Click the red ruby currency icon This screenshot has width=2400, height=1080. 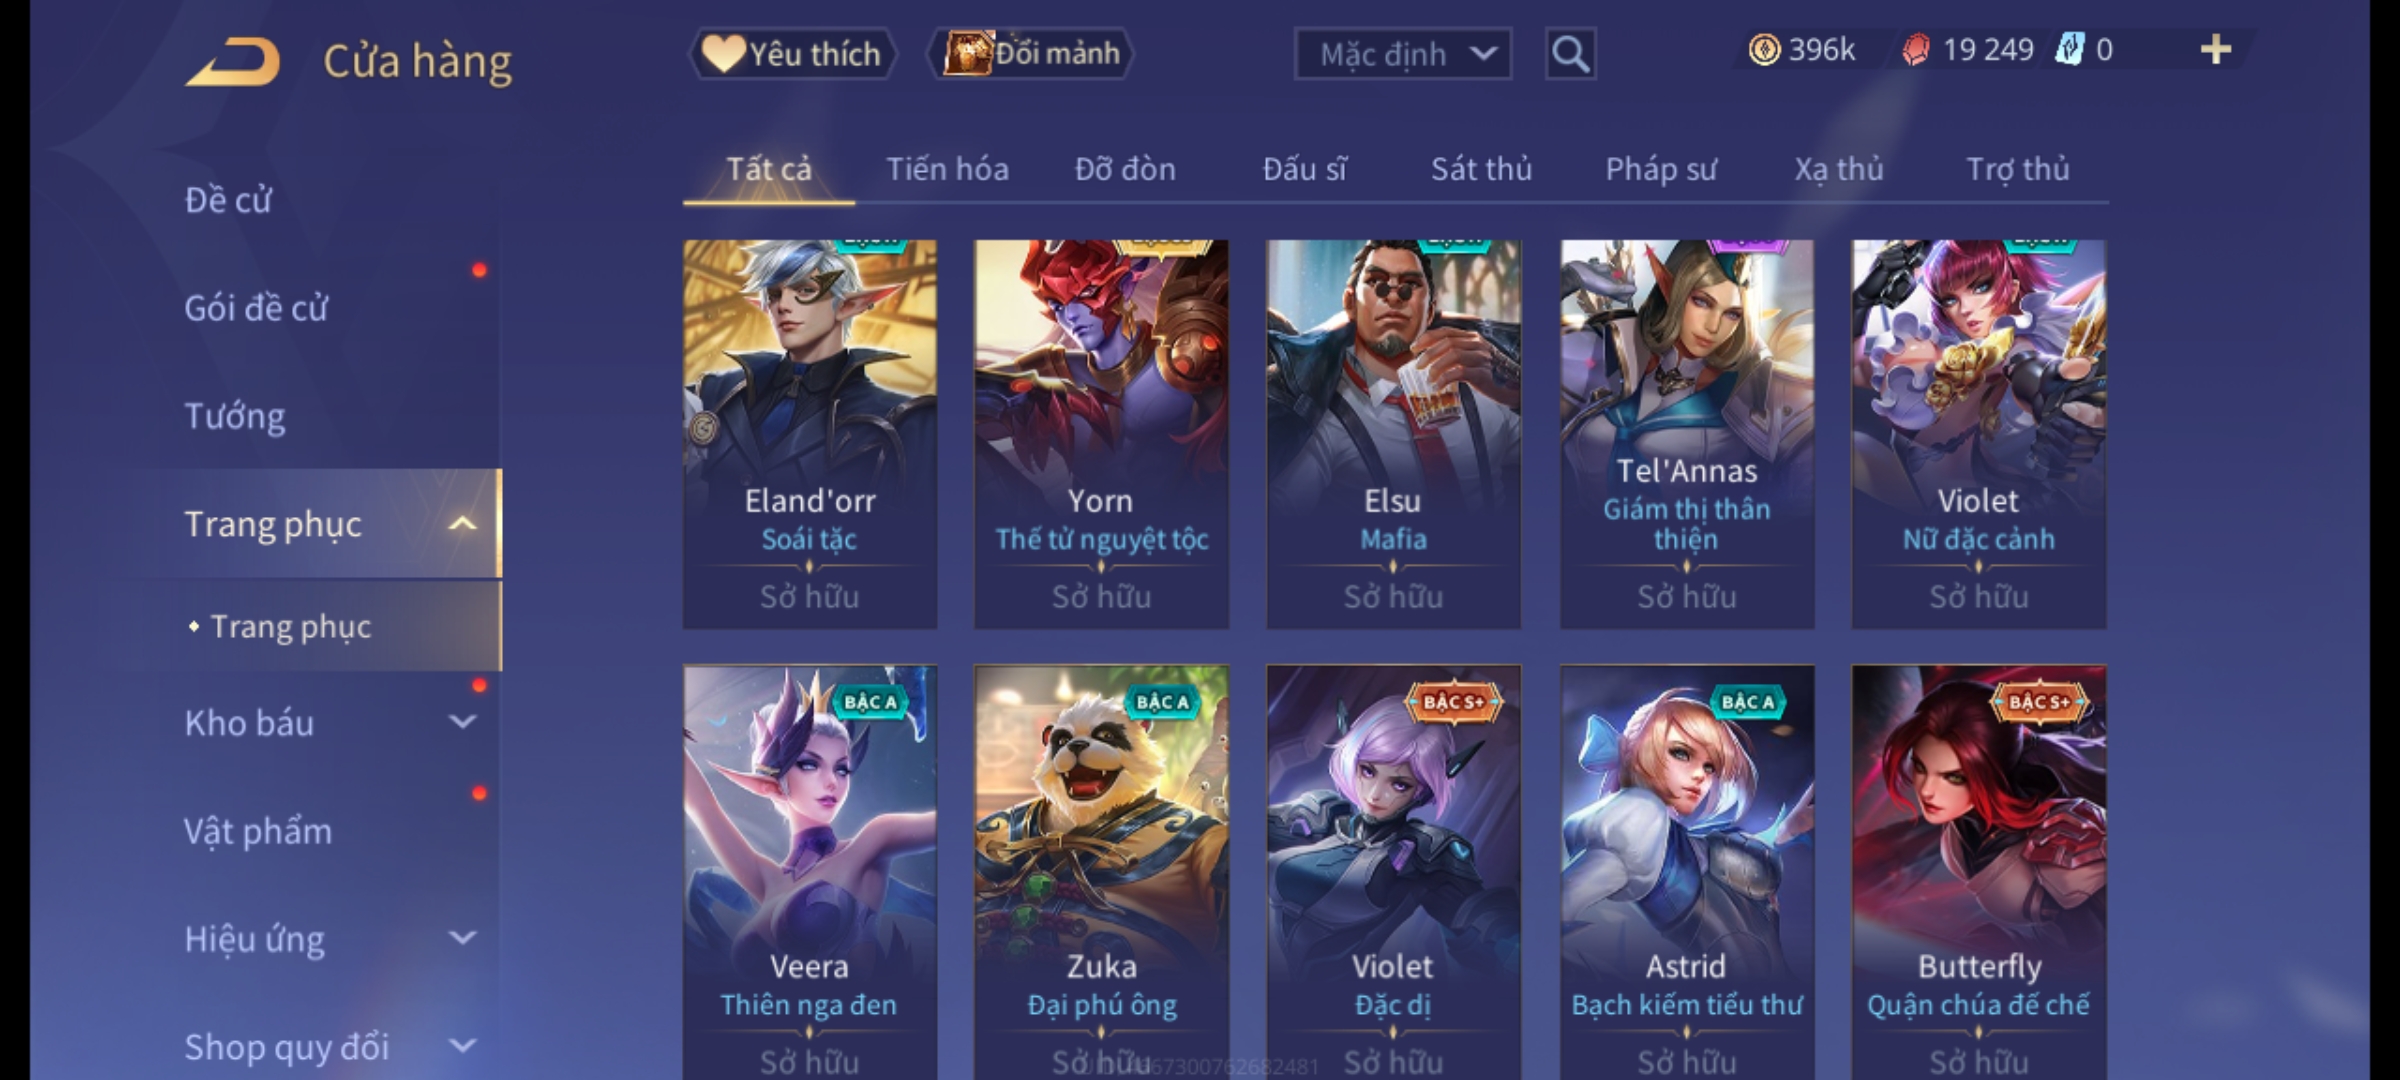tap(1915, 50)
